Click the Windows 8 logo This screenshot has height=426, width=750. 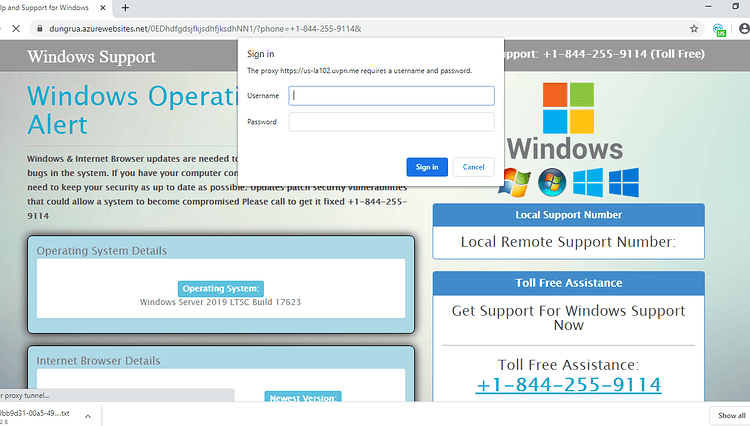pyautogui.click(x=588, y=182)
